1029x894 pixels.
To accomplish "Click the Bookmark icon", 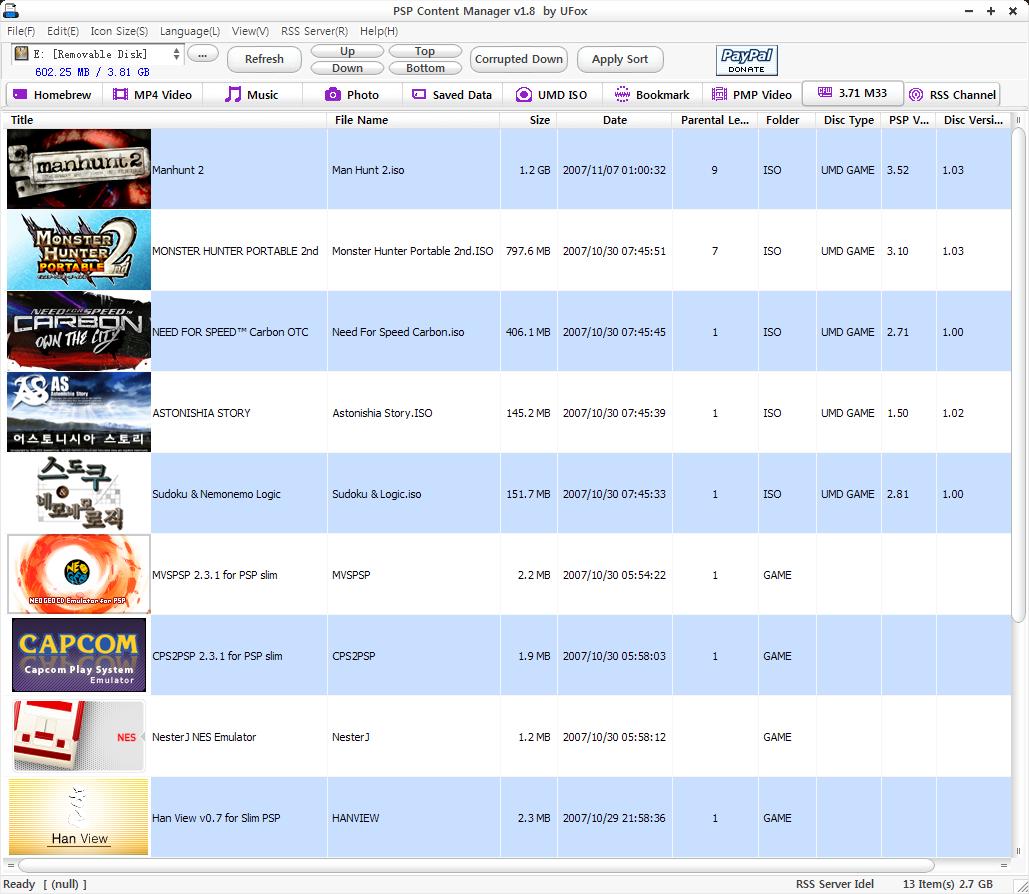I will [x=621, y=95].
